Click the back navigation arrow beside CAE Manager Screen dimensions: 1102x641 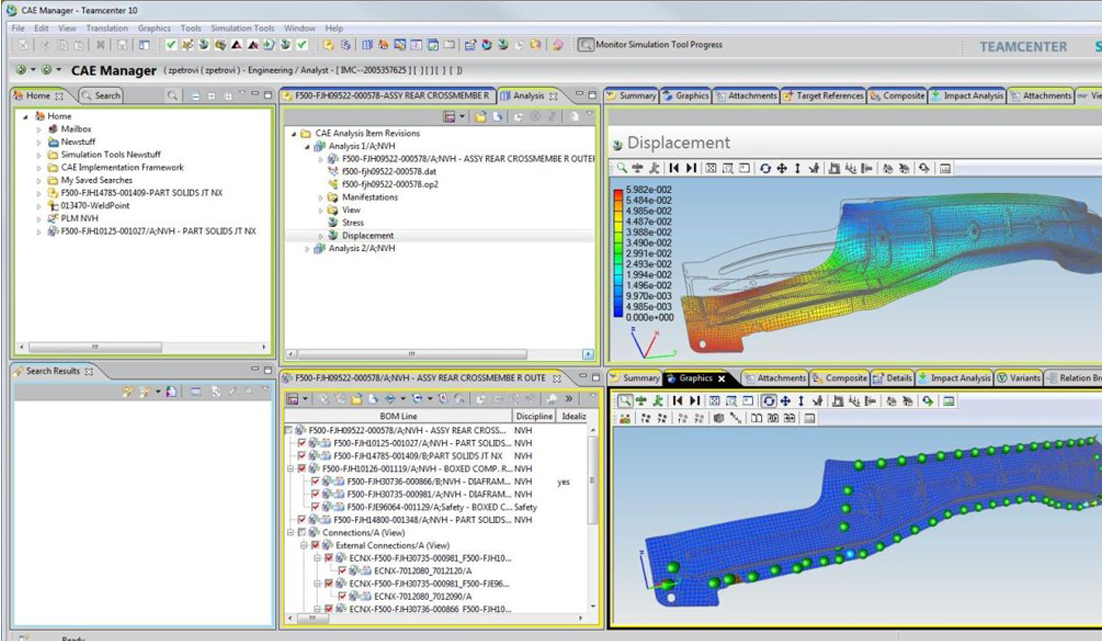21,70
